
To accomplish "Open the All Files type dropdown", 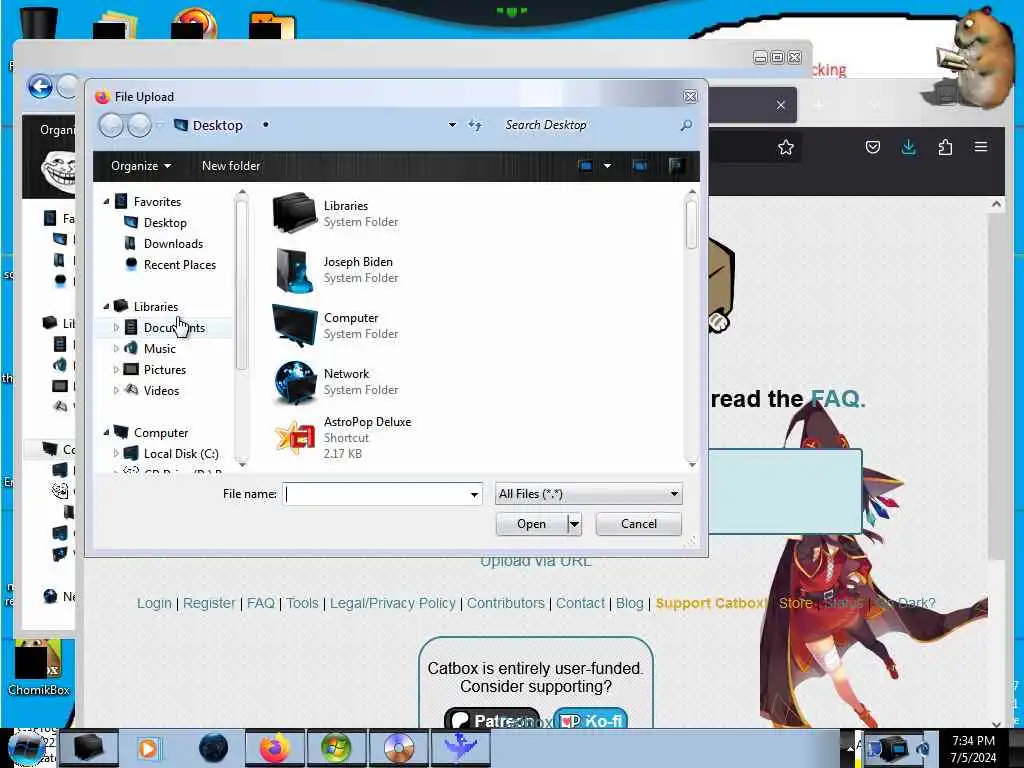I will click(x=588, y=494).
